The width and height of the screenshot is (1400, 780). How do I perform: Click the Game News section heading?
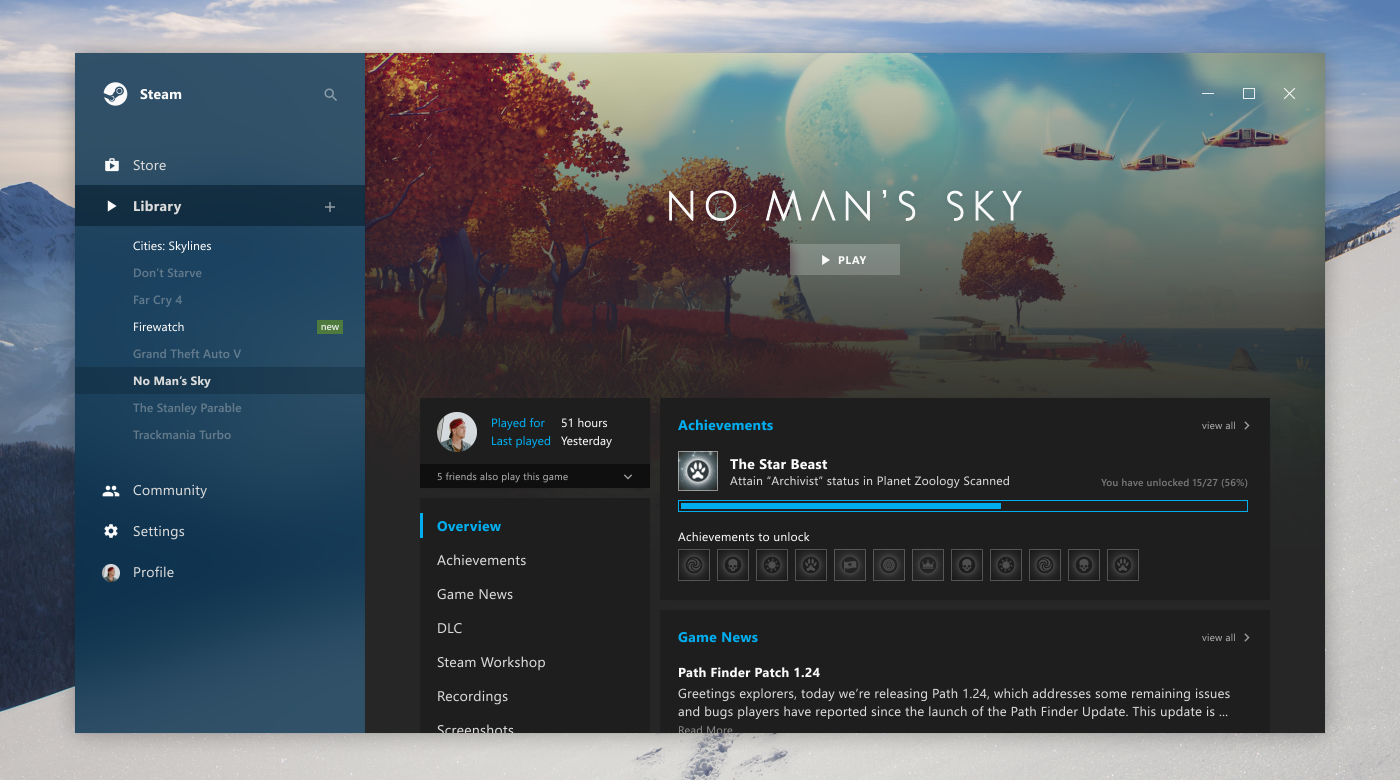pyautogui.click(x=718, y=637)
